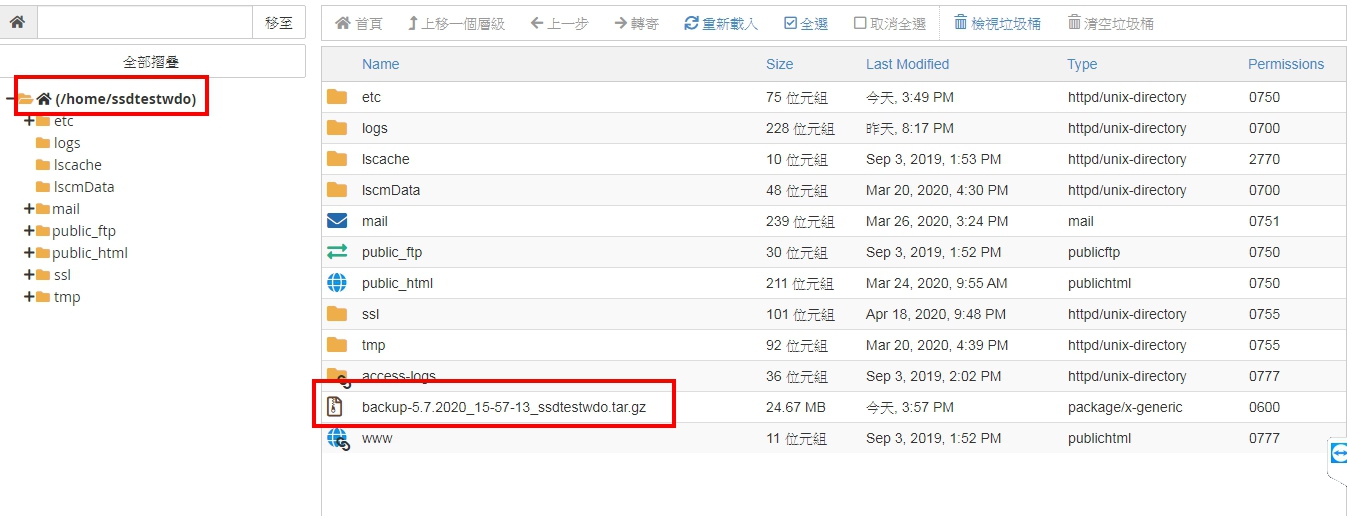Click the public_html globe icon
Image resolution: width=1347 pixels, height=516 pixels.
[x=337, y=283]
